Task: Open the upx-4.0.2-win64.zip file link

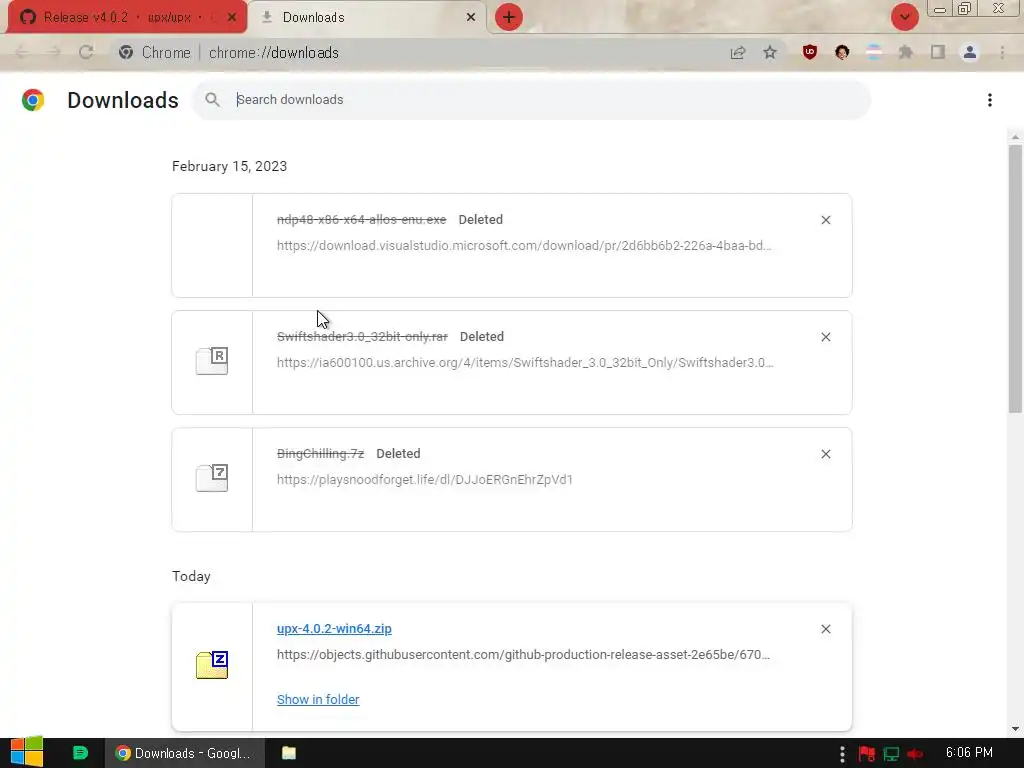Action: coord(334,628)
